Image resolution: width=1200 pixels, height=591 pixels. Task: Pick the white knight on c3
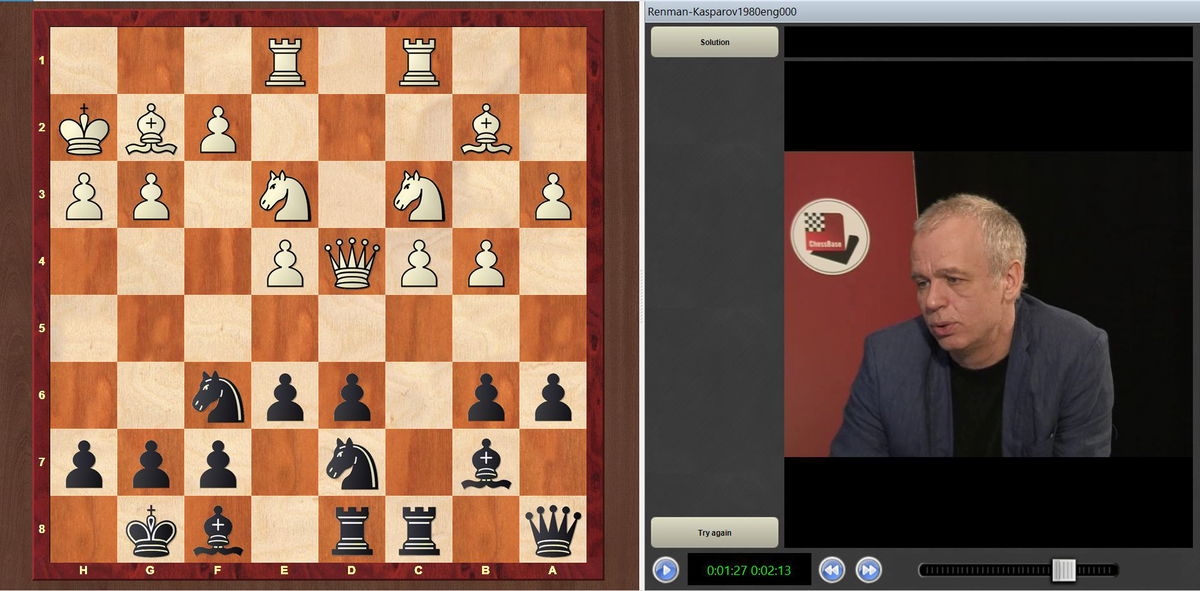coord(419,195)
